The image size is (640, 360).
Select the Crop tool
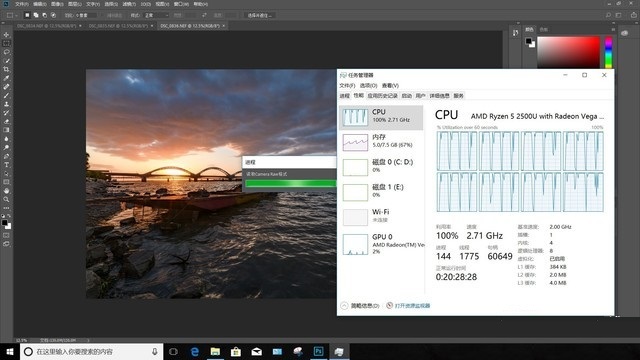(x=6, y=69)
